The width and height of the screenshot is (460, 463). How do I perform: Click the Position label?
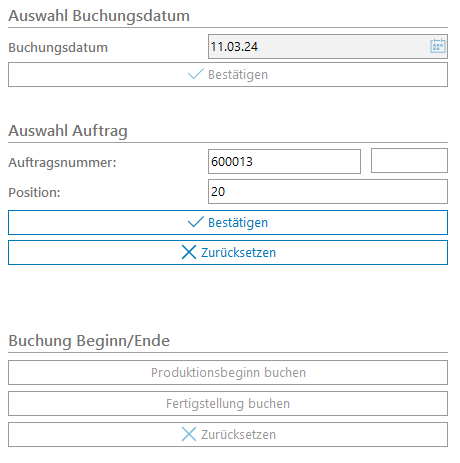pos(34,192)
